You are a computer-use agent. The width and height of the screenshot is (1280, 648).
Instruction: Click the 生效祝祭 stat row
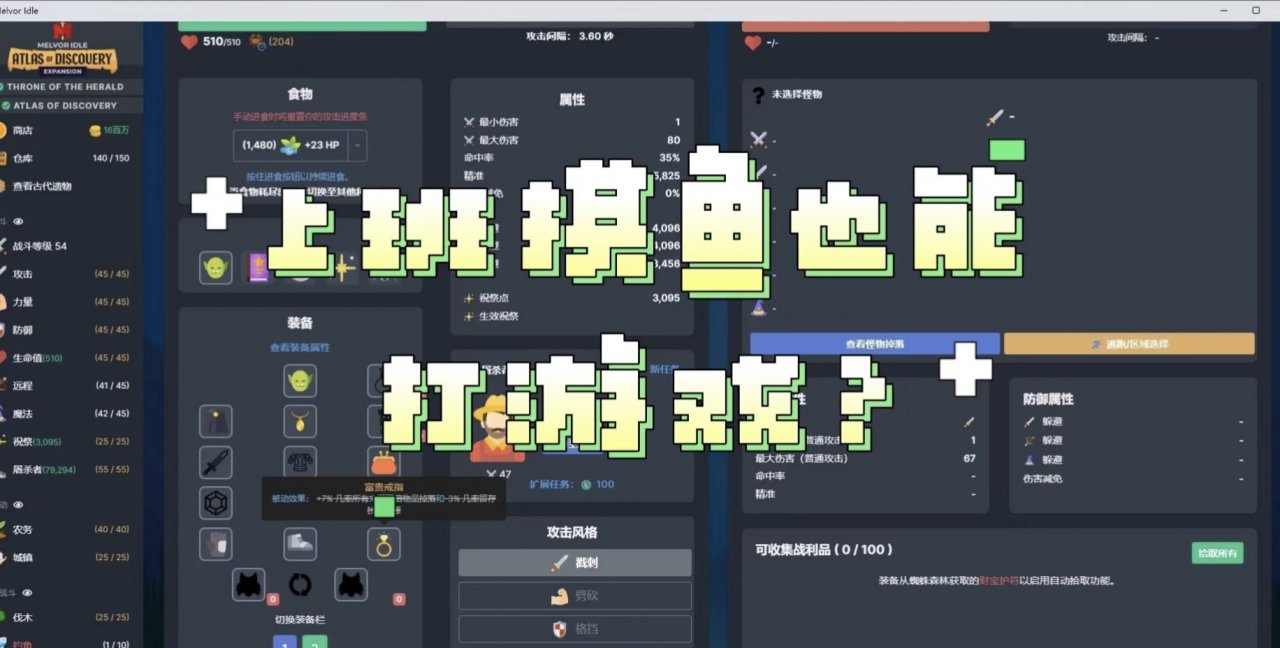(572, 316)
